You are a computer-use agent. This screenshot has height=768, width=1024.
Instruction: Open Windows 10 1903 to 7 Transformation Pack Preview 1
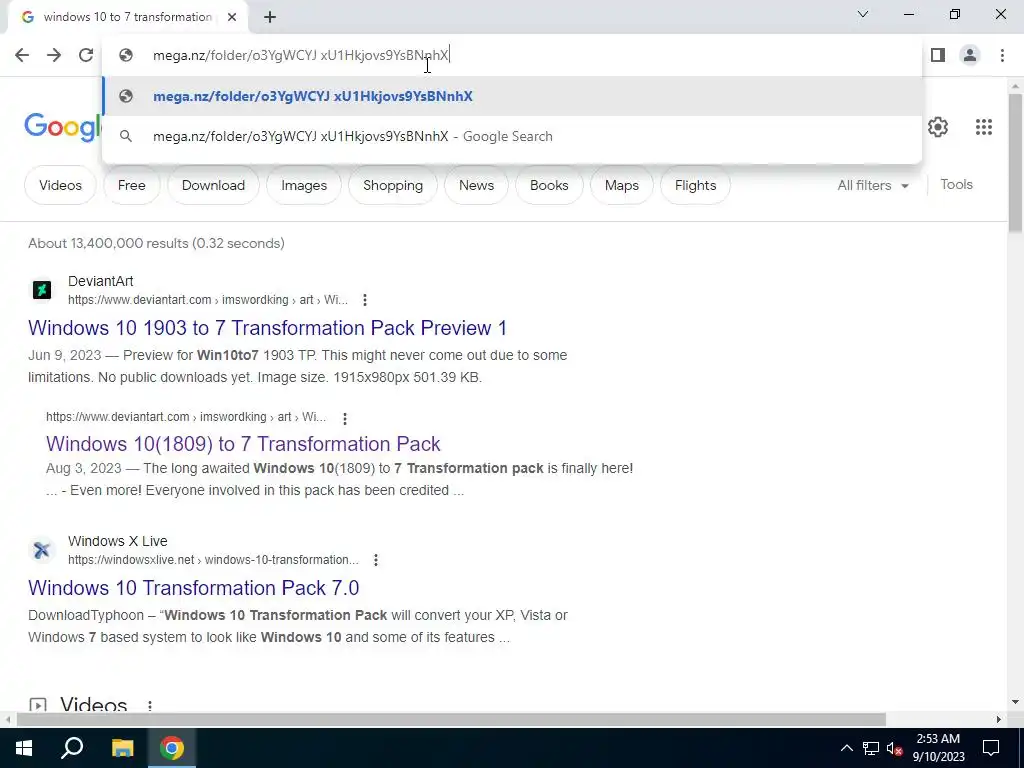click(267, 327)
